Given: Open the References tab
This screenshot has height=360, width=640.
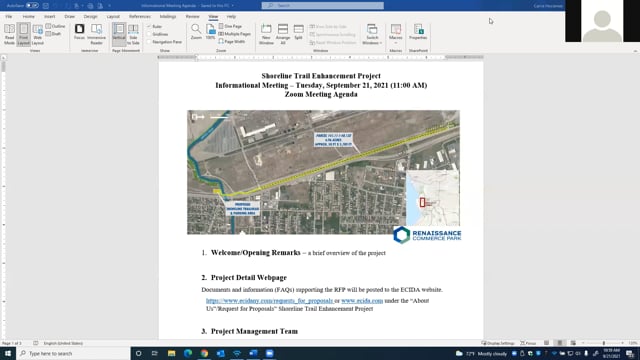Looking at the screenshot, I should pyautogui.click(x=140, y=17).
